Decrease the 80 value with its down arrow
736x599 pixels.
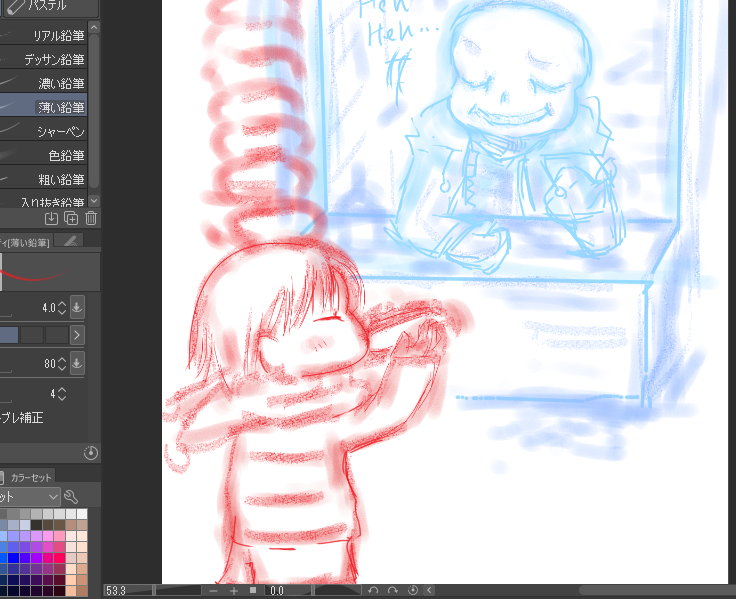pyautogui.click(x=62, y=368)
